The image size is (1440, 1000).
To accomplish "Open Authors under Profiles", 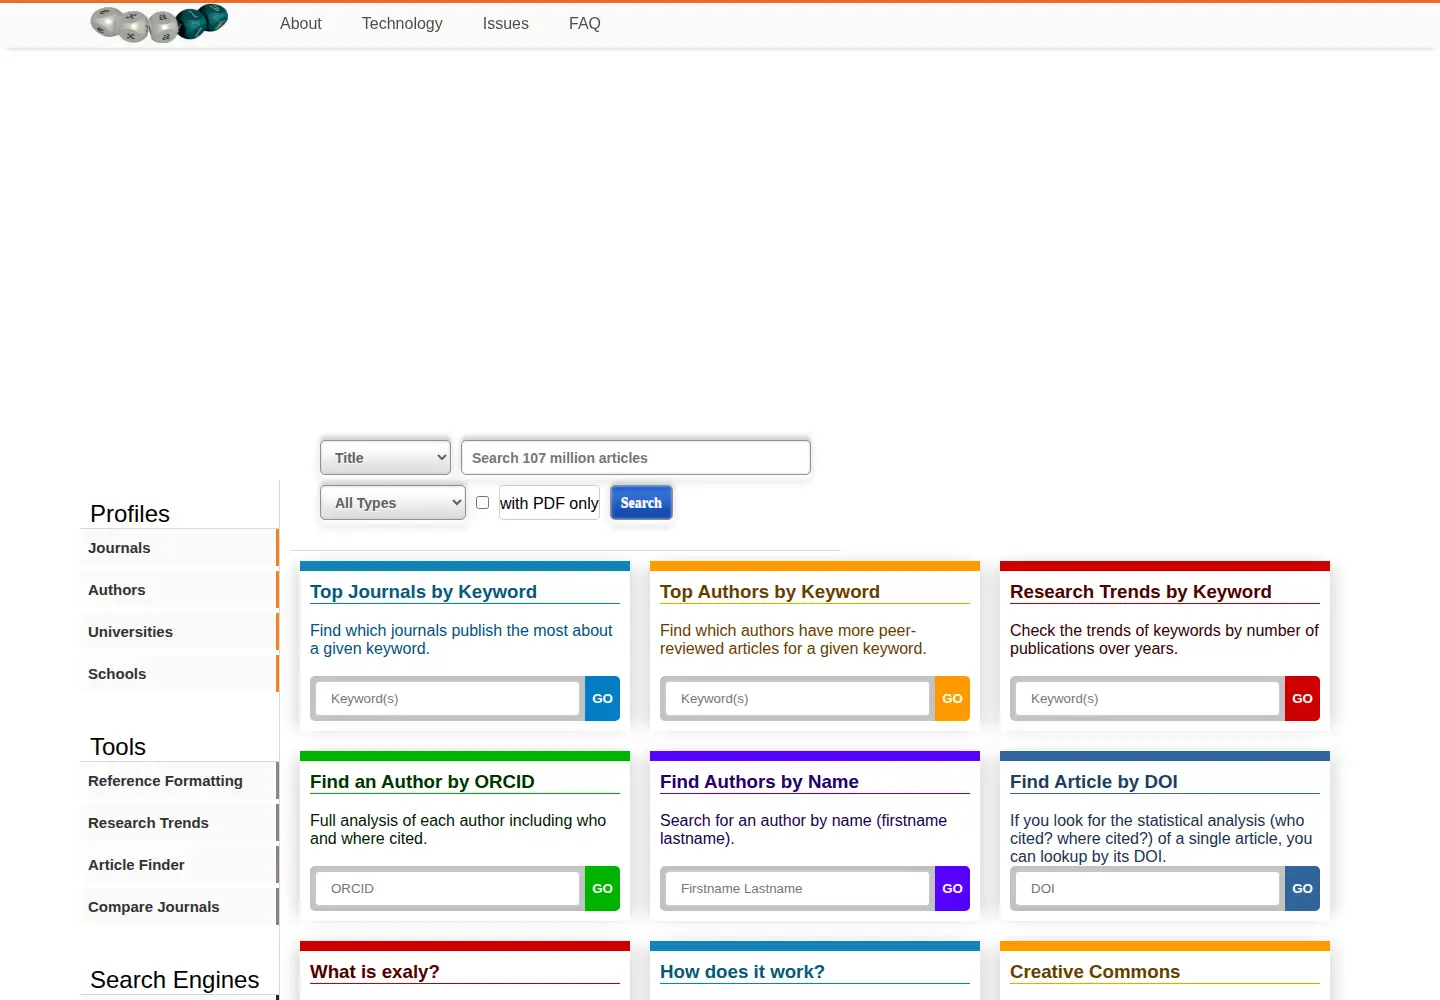I will pyautogui.click(x=179, y=590).
